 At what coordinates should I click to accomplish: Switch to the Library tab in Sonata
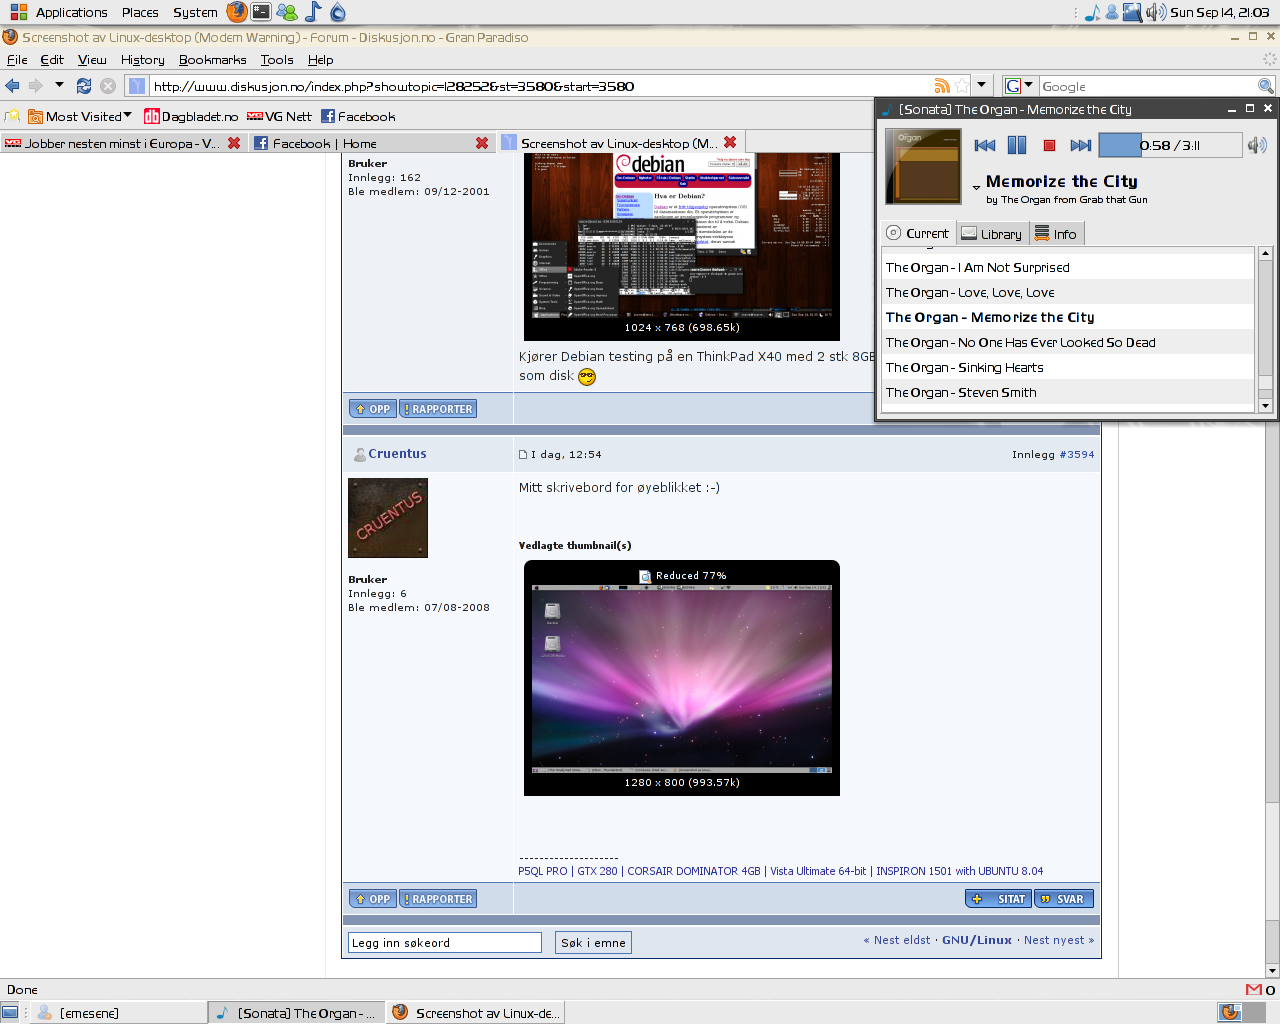tap(992, 234)
